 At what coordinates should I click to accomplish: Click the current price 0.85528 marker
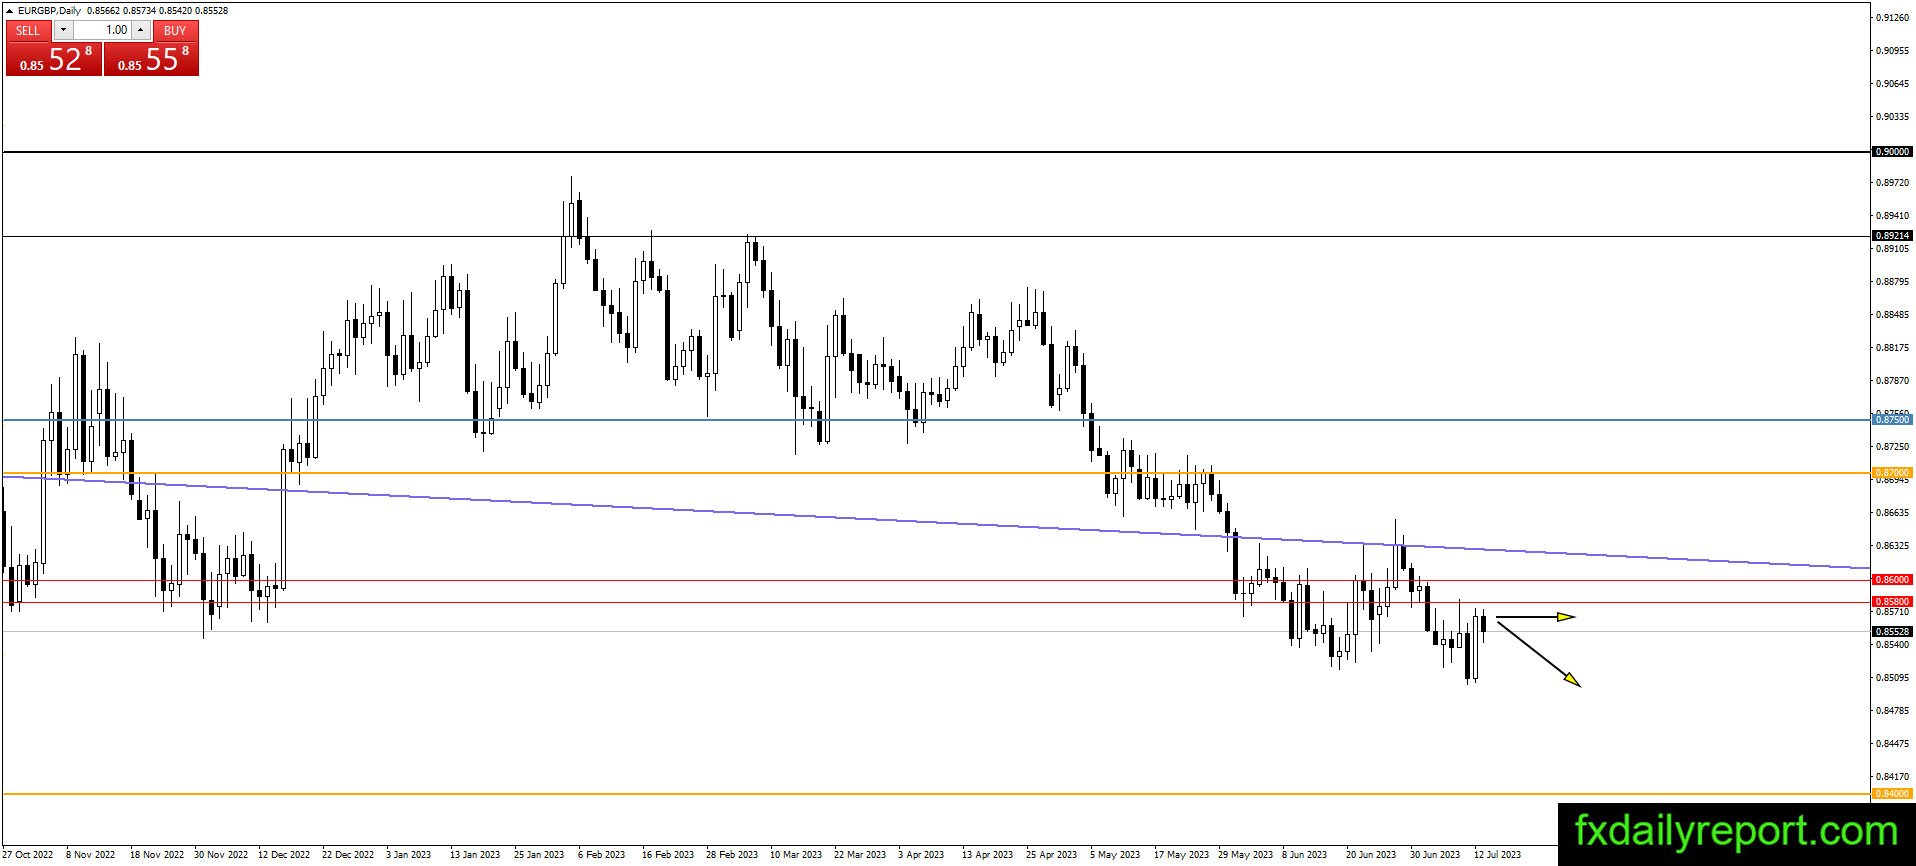(x=1892, y=632)
